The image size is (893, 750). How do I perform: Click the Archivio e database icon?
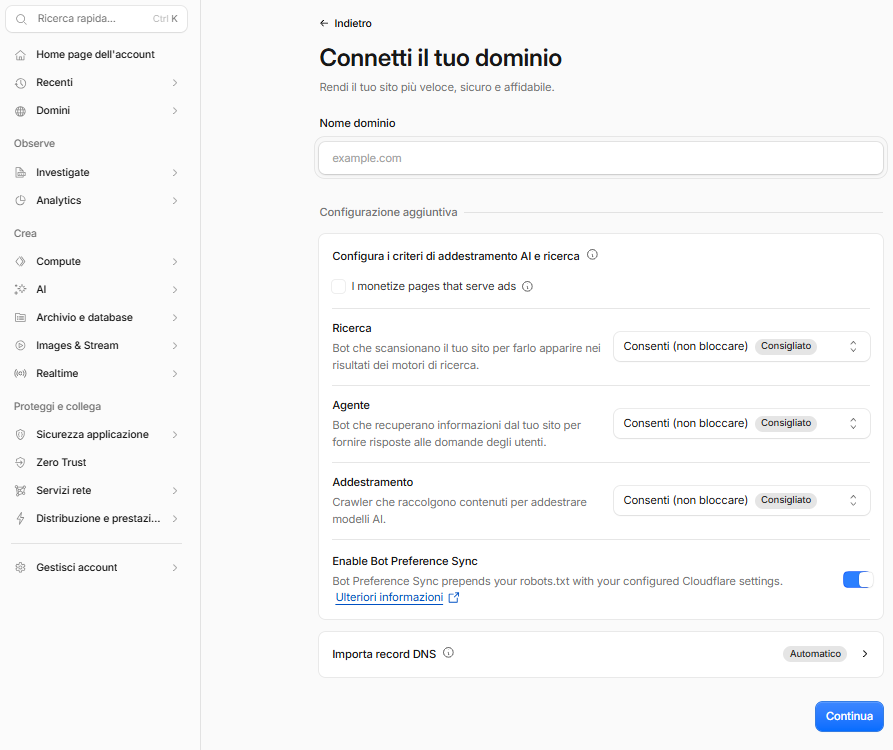(21, 317)
